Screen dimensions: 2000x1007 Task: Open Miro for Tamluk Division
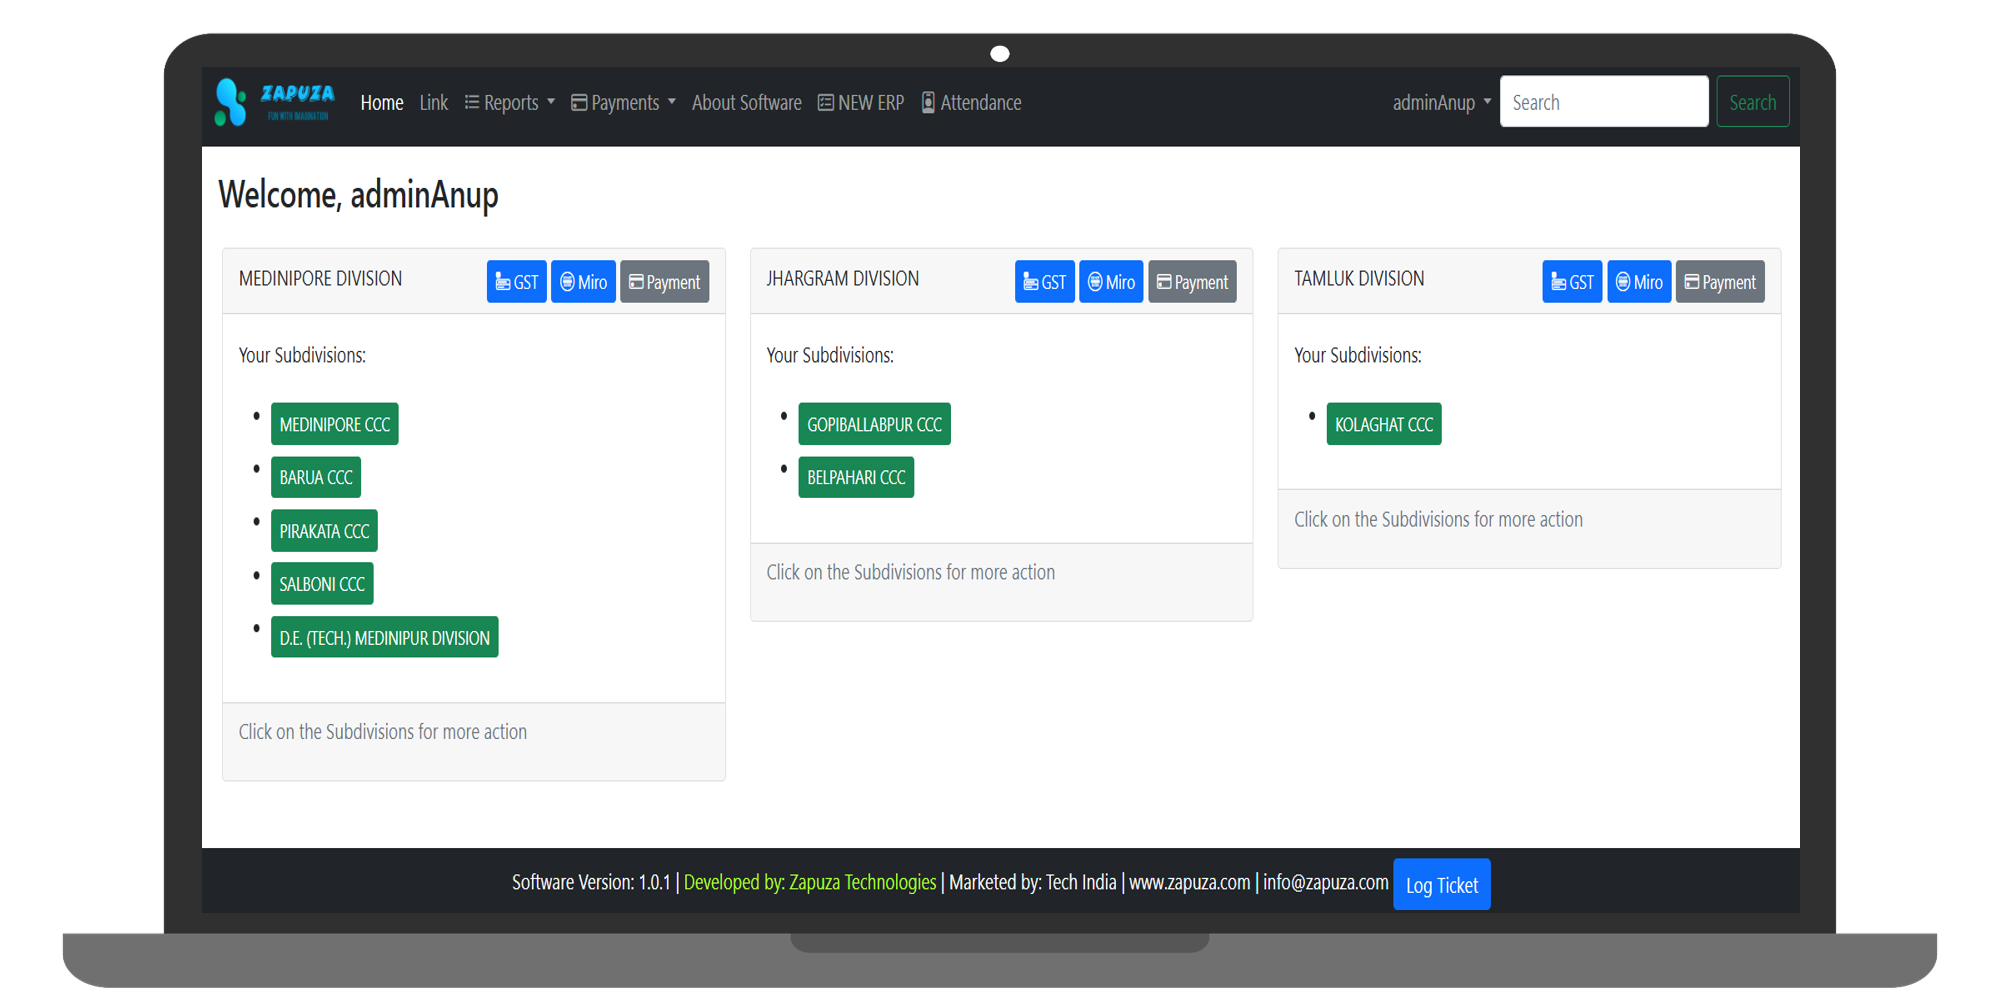coord(1639,282)
